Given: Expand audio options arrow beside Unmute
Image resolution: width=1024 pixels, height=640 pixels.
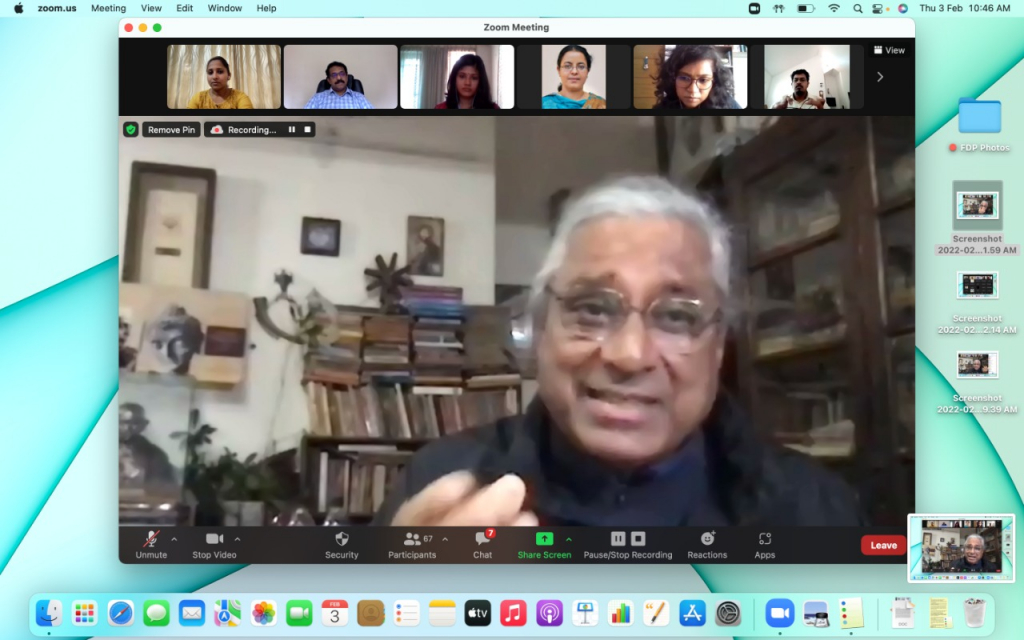Looking at the screenshot, I should pyautogui.click(x=174, y=539).
